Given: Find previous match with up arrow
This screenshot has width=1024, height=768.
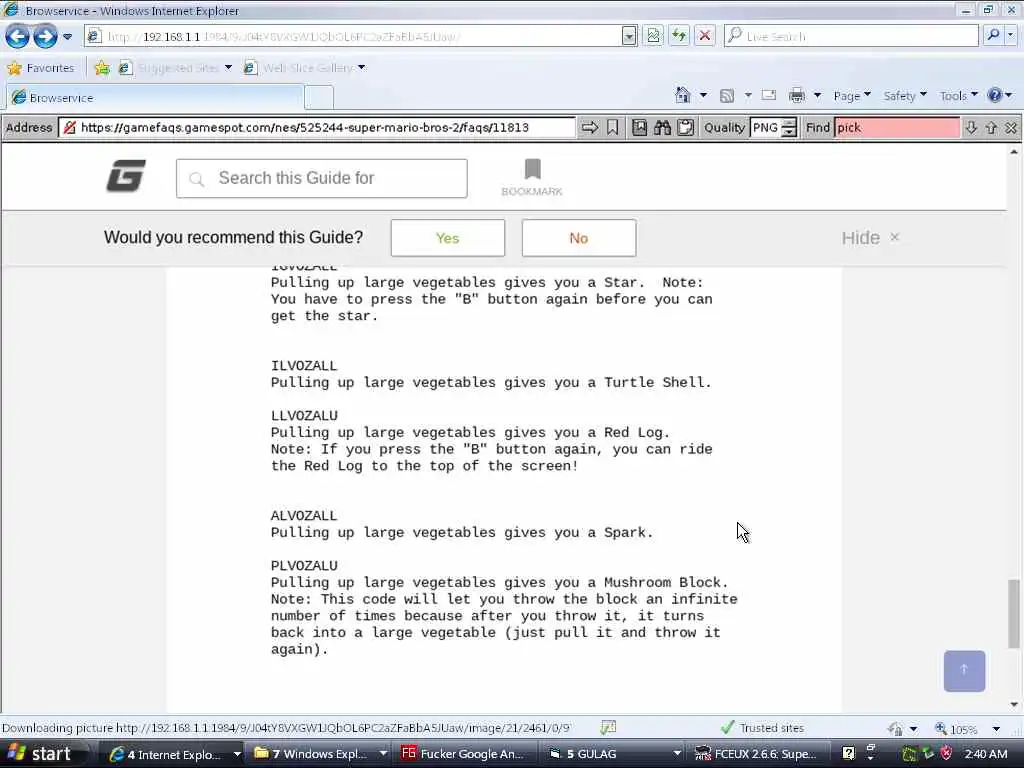Looking at the screenshot, I should coord(991,128).
